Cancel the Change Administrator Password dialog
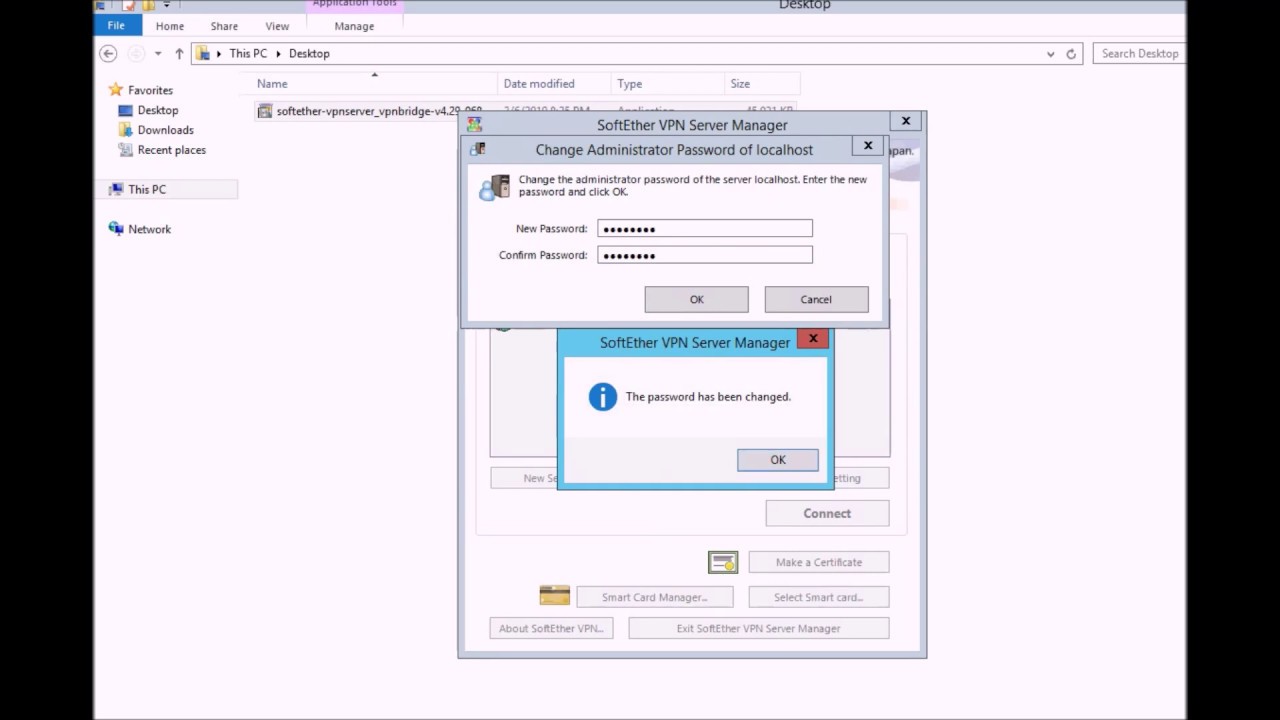This screenshot has height=720, width=1280. (816, 299)
